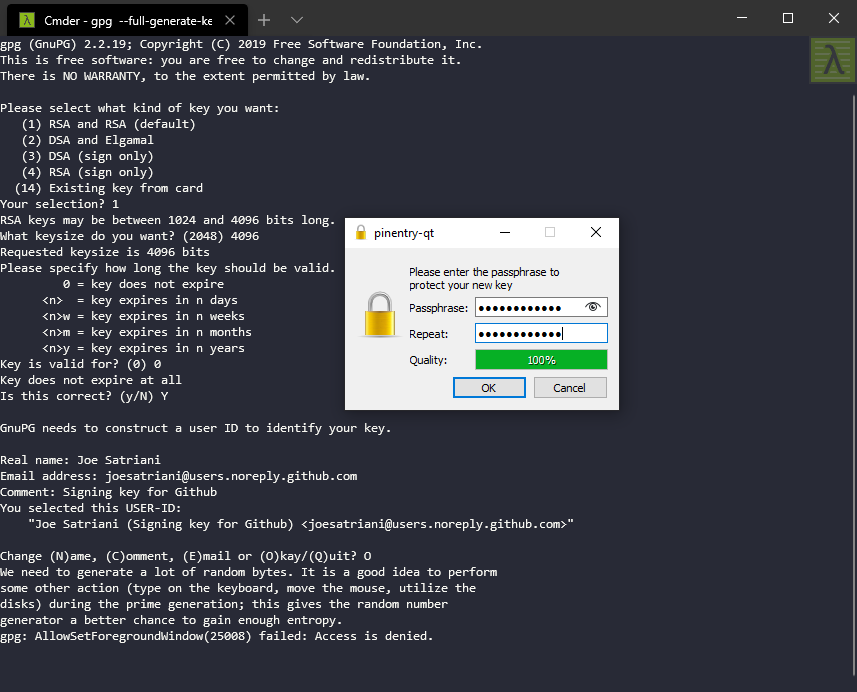Click the 'Real name: Joe Satriani' line
This screenshot has width=857, height=692.
80,460
